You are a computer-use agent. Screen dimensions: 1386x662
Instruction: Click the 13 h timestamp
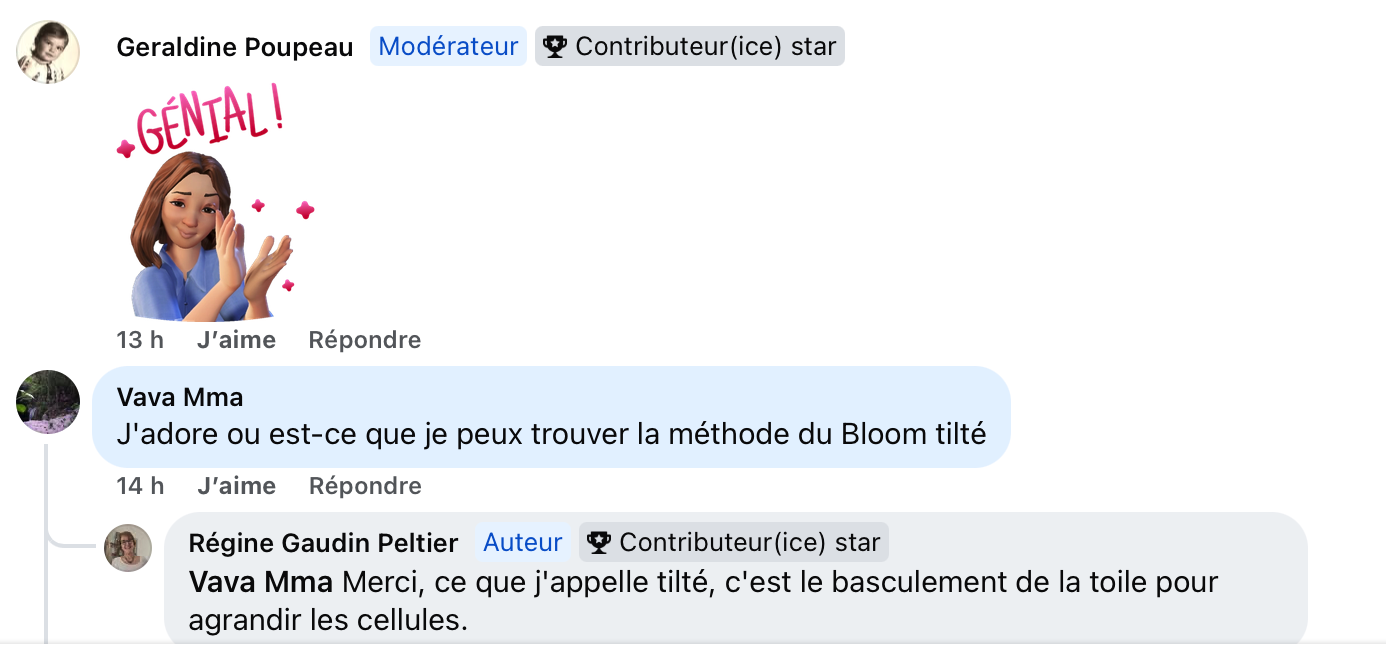pyautogui.click(x=140, y=340)
